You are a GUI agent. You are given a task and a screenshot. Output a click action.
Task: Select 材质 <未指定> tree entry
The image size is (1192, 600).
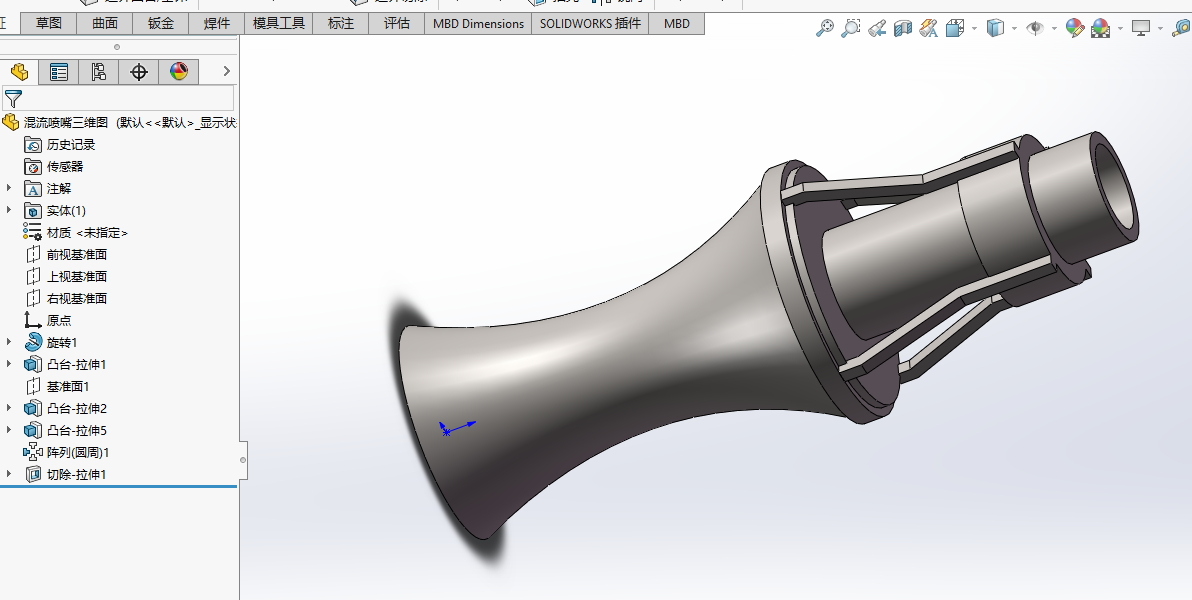click(x=86, y=233)
